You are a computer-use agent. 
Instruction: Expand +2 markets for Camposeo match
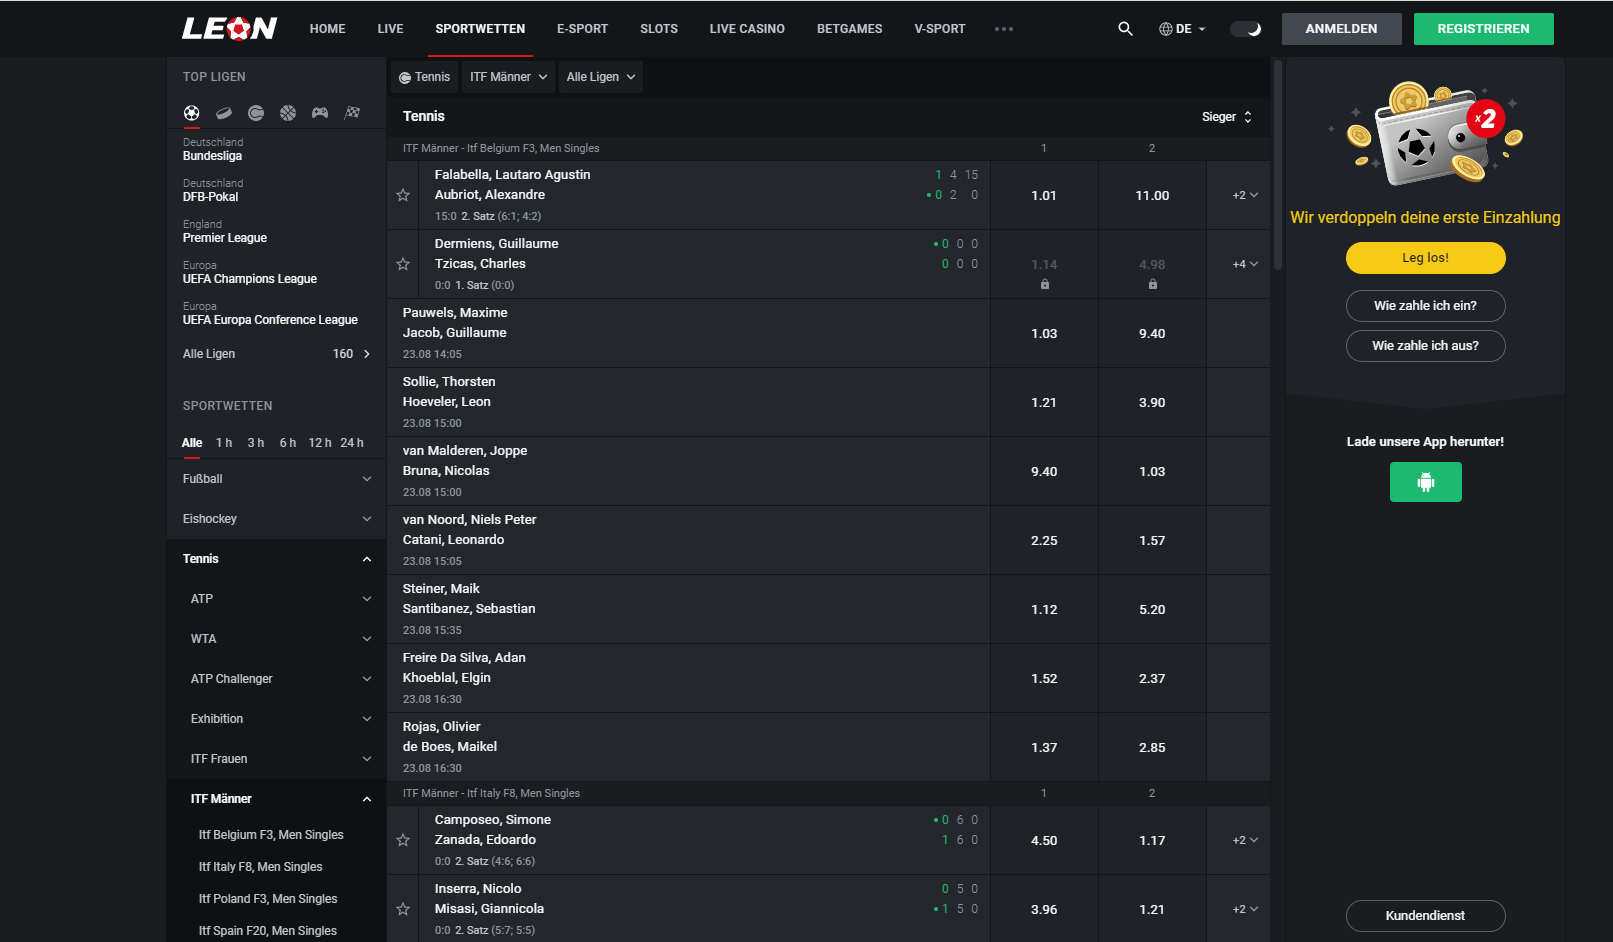tap(1245, 840)
